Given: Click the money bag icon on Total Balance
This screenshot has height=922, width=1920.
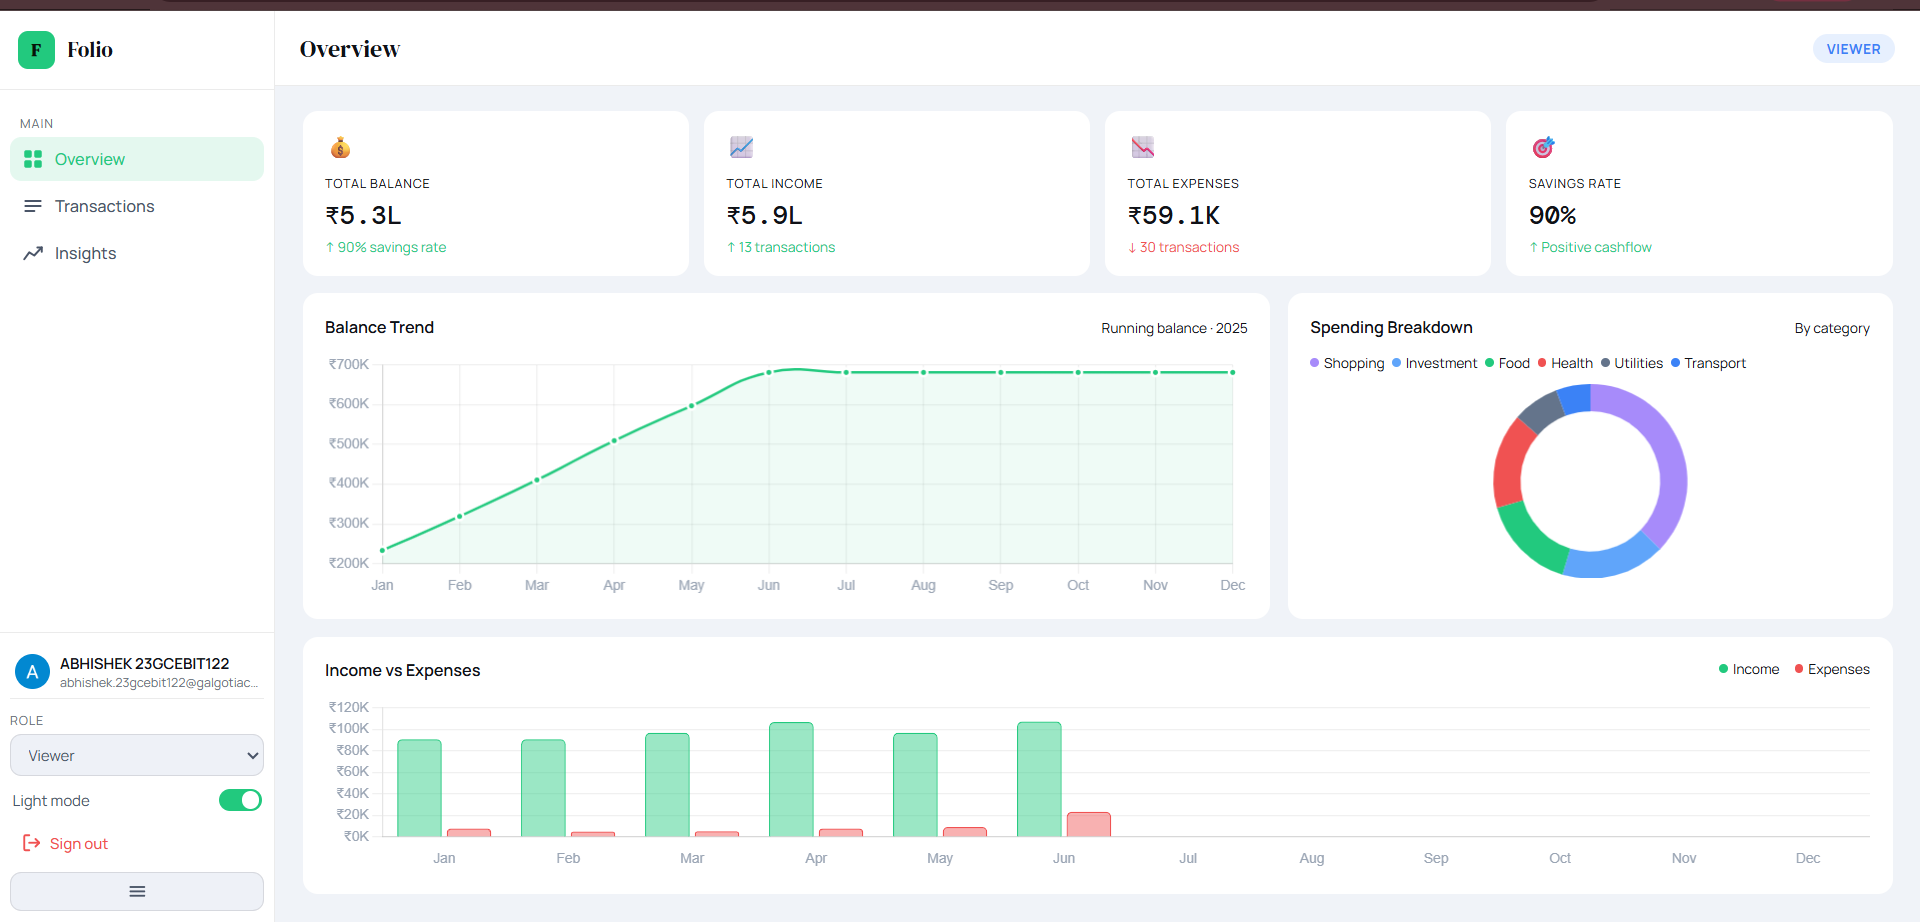Looking at the screenshot, I should click(340, 148).
